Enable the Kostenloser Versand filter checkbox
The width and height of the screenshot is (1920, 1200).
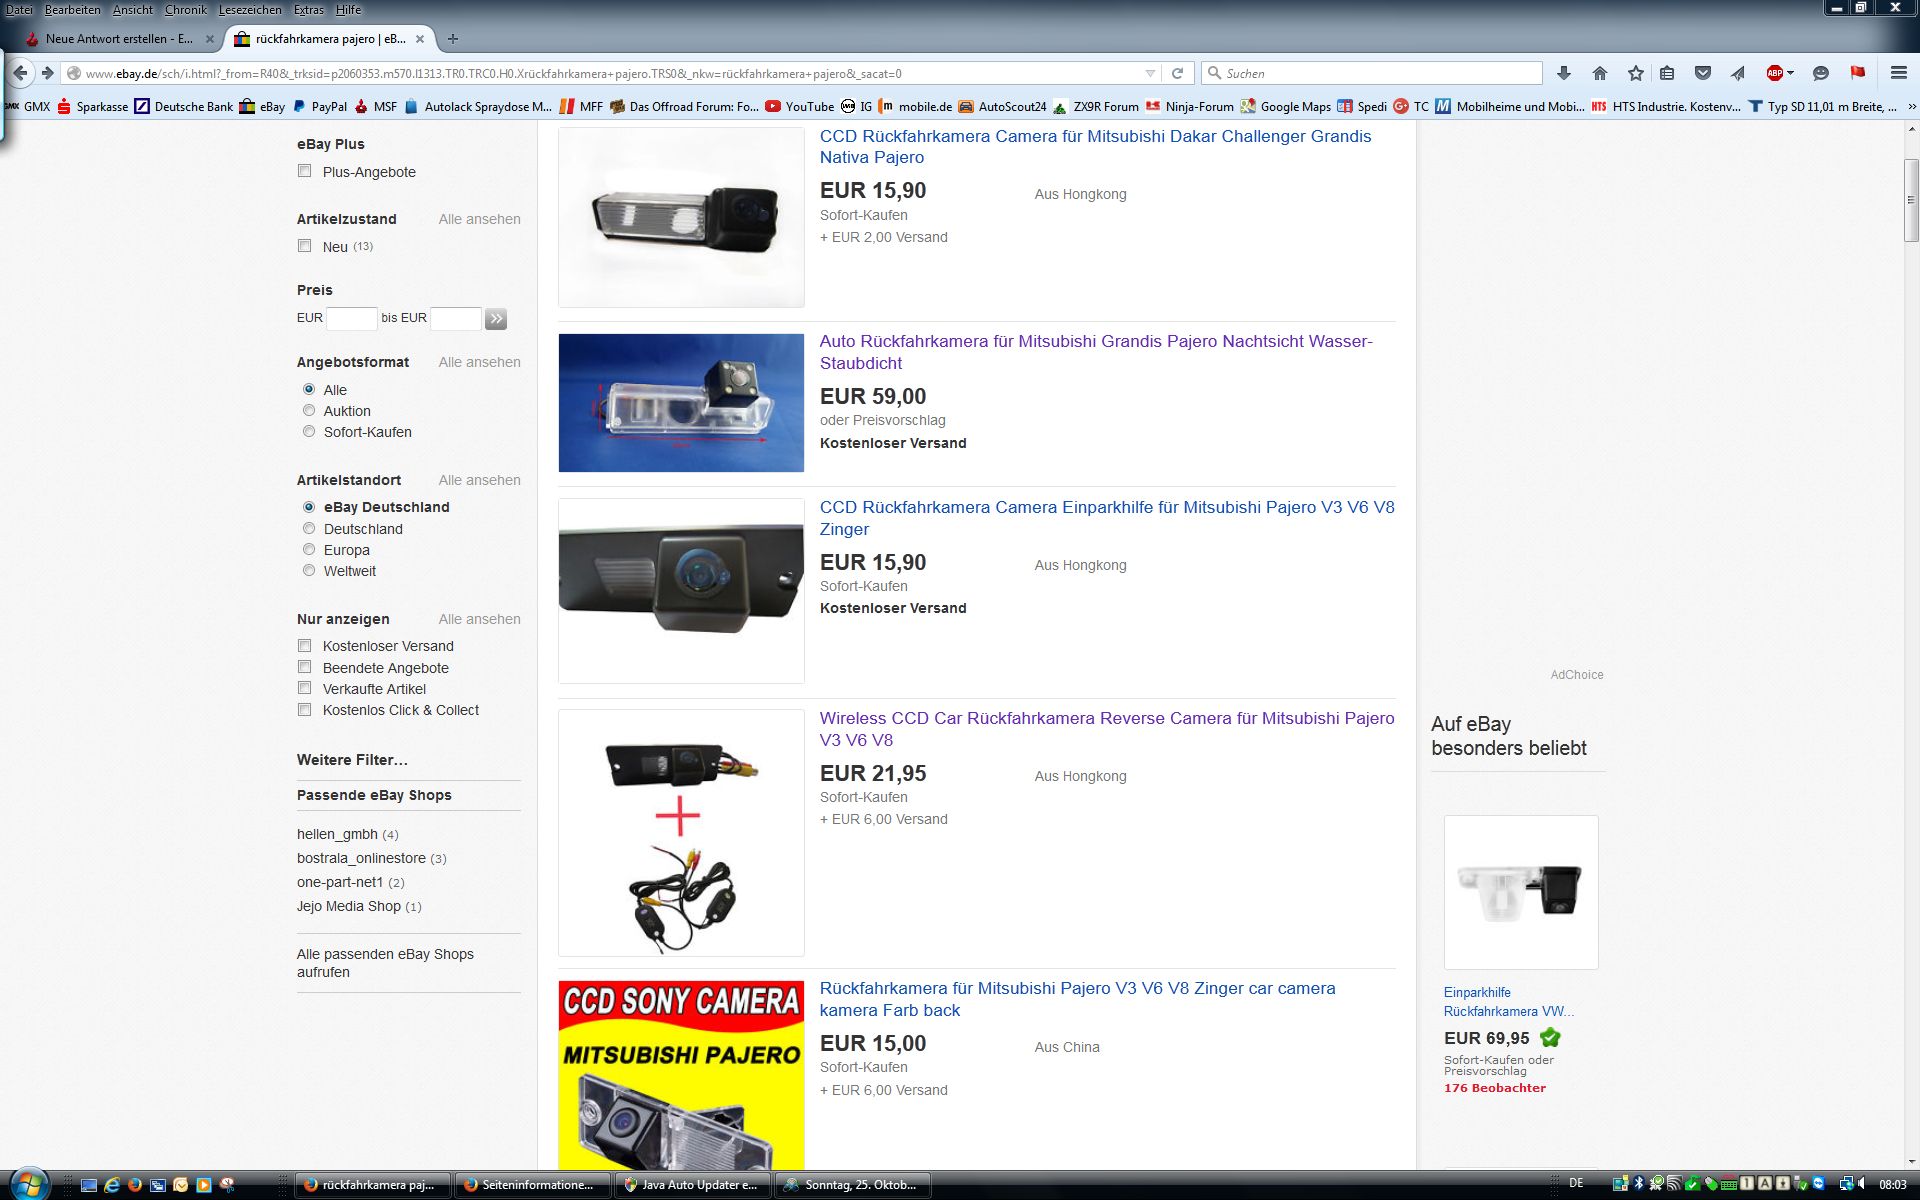305,645
